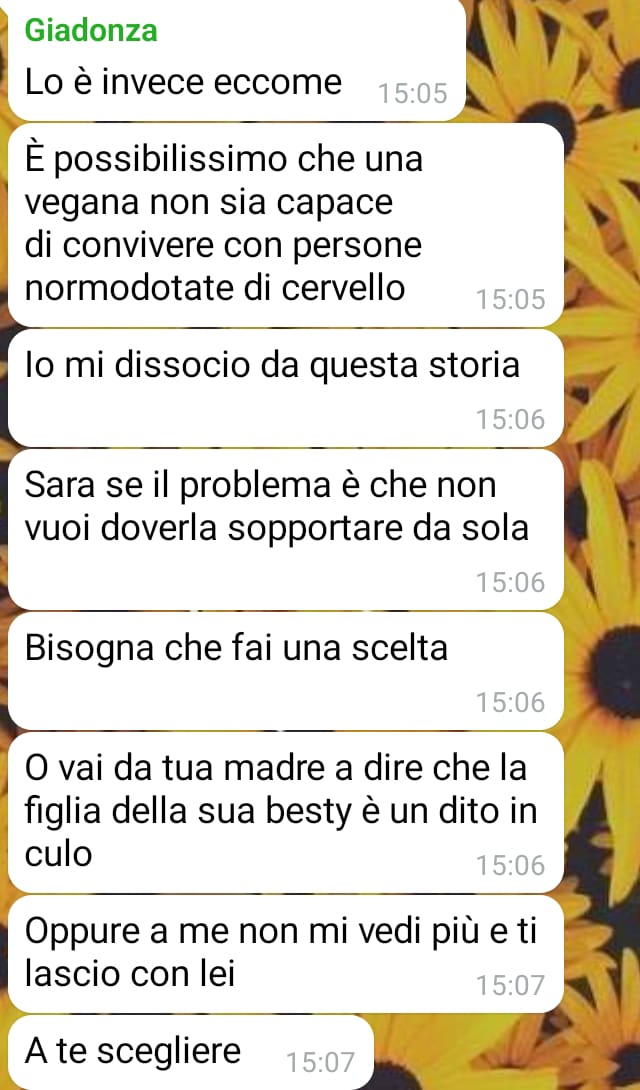Tap the 15:06 timestamp on the 'tua madre' message

click(510, 865)
